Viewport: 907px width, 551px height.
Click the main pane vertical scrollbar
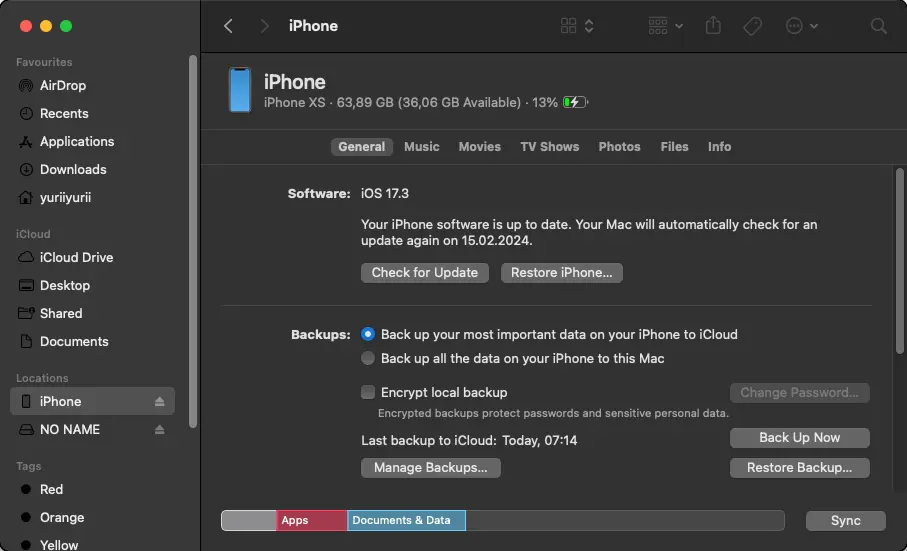(x=899, y=260)
